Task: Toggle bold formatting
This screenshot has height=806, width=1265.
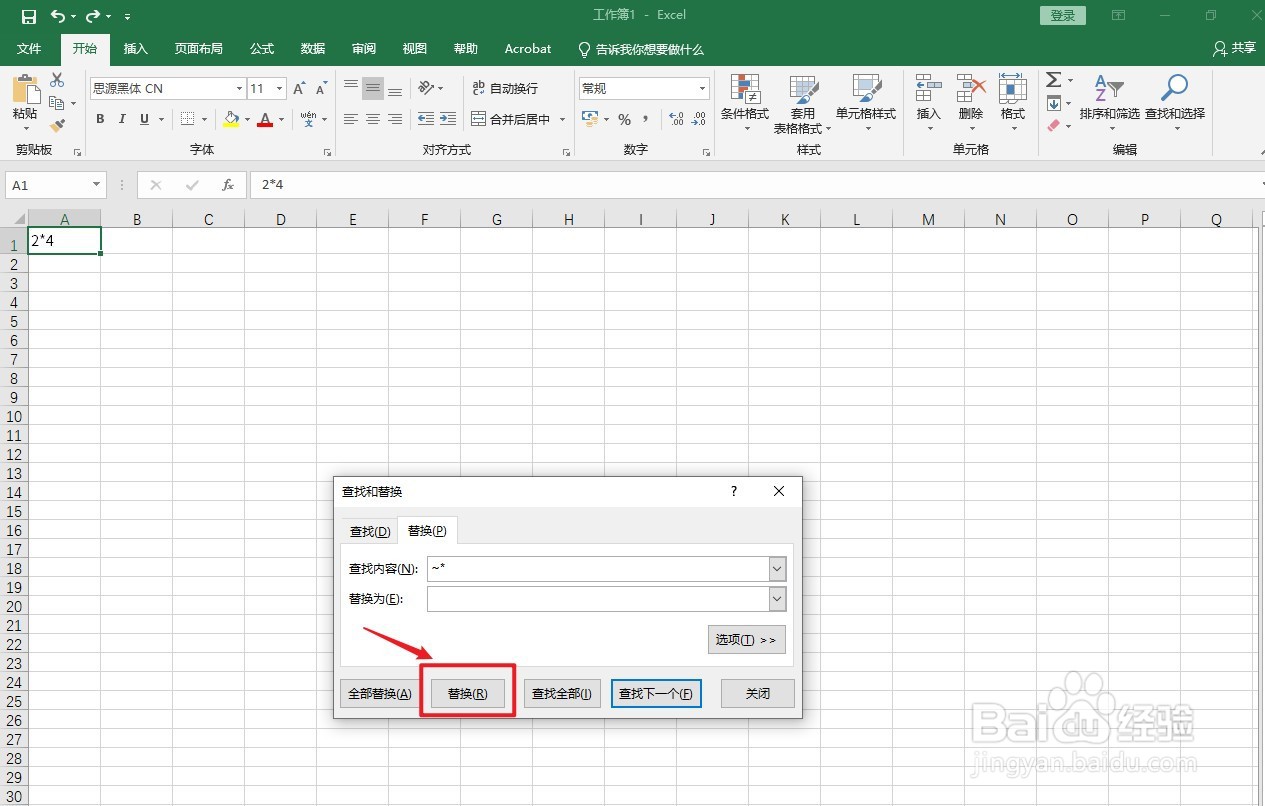Action: tap(100, 119)
